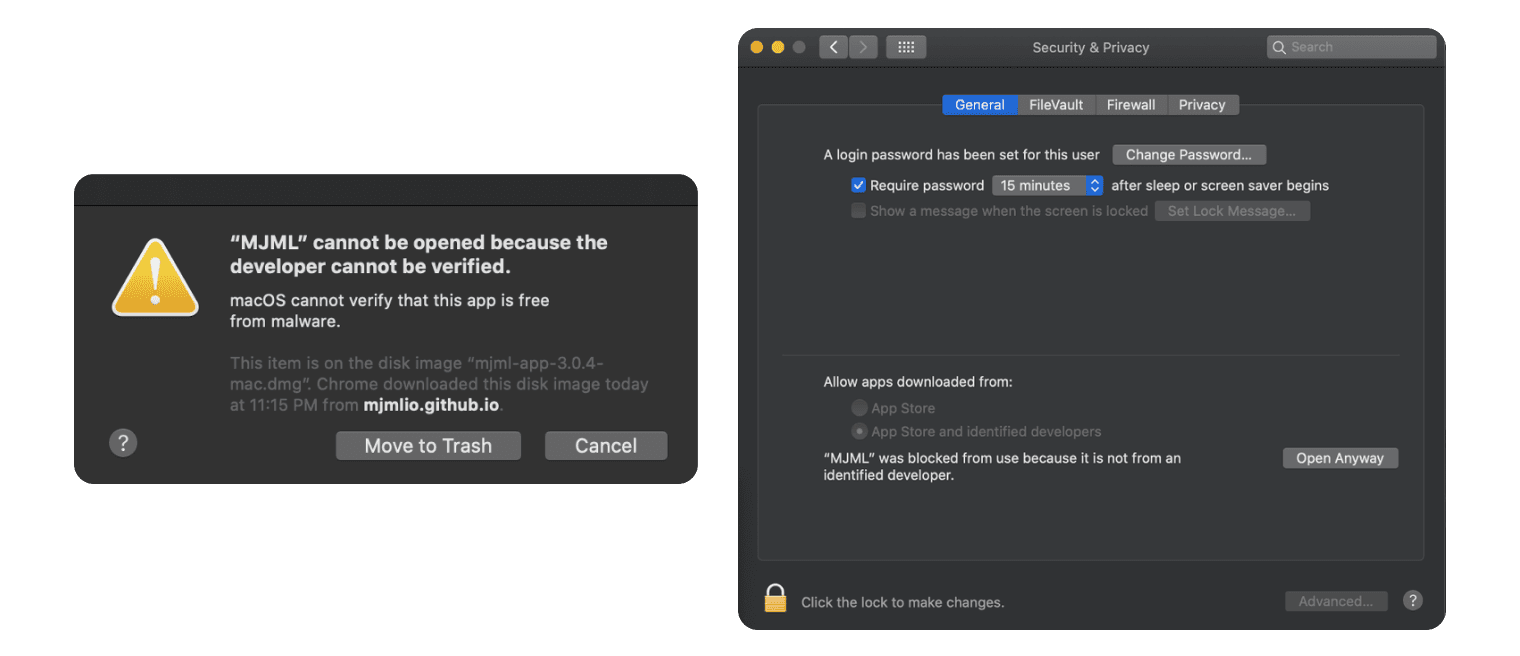Move MJML app to Trash
This screenshot has height=656, width=1520.
(428, 446)
